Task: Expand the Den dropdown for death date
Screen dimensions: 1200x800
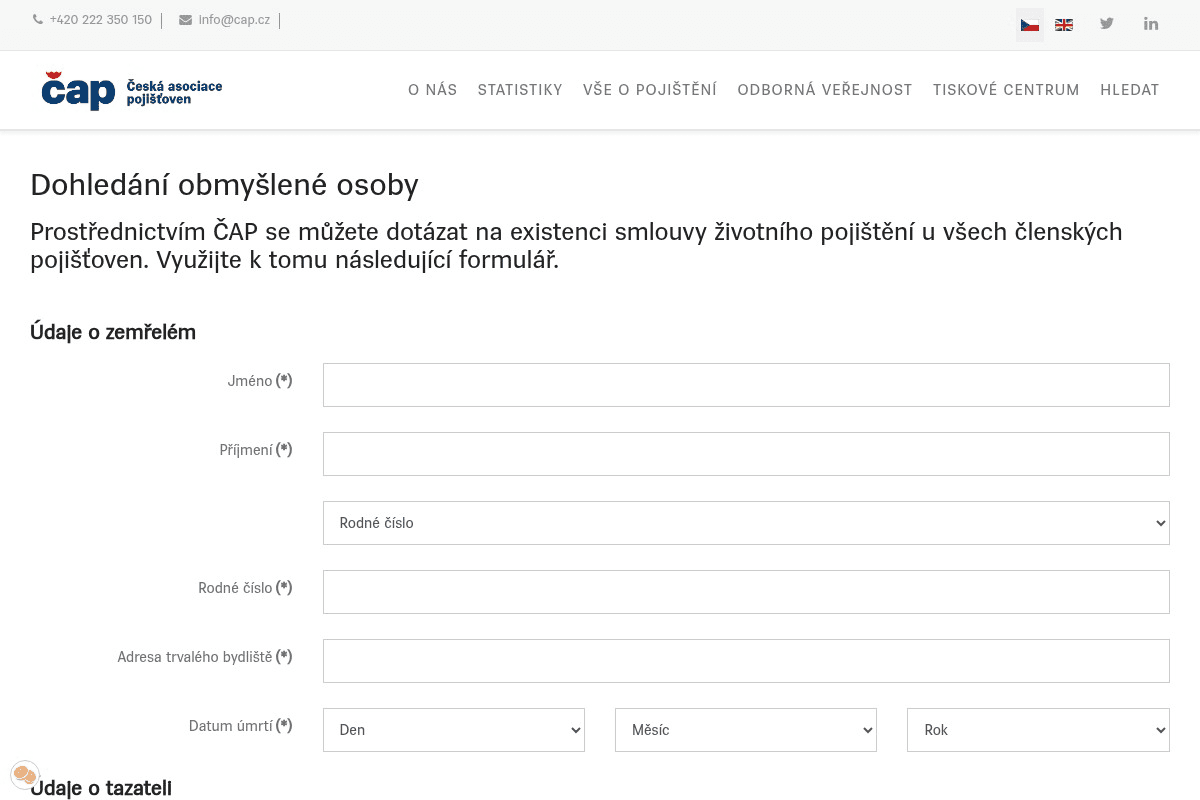Action: 454,730
